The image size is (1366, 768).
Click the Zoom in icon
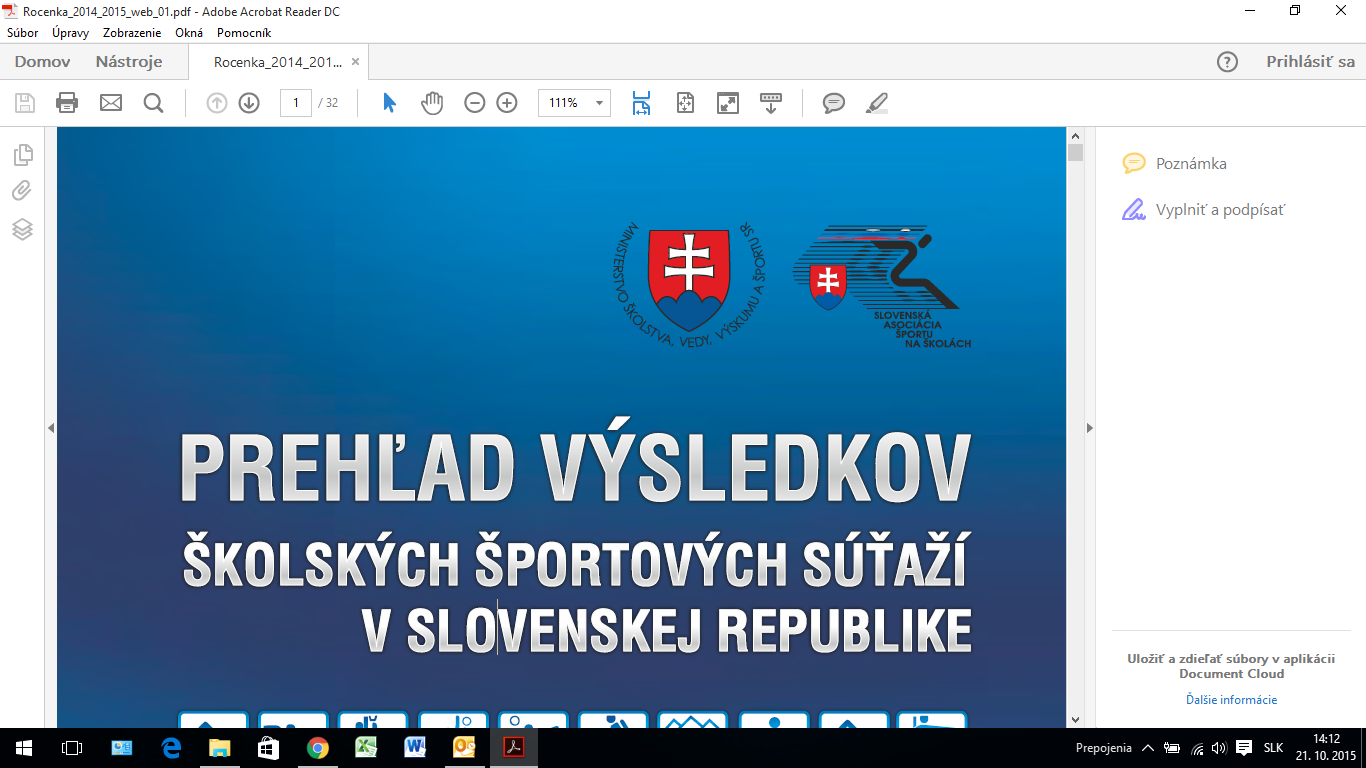coord(508,102)
